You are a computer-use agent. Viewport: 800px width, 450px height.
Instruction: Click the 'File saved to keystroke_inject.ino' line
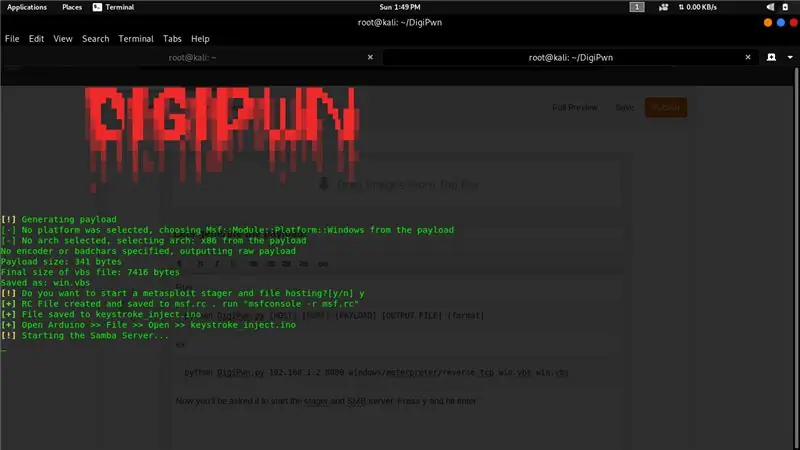(x=101, y=314)
